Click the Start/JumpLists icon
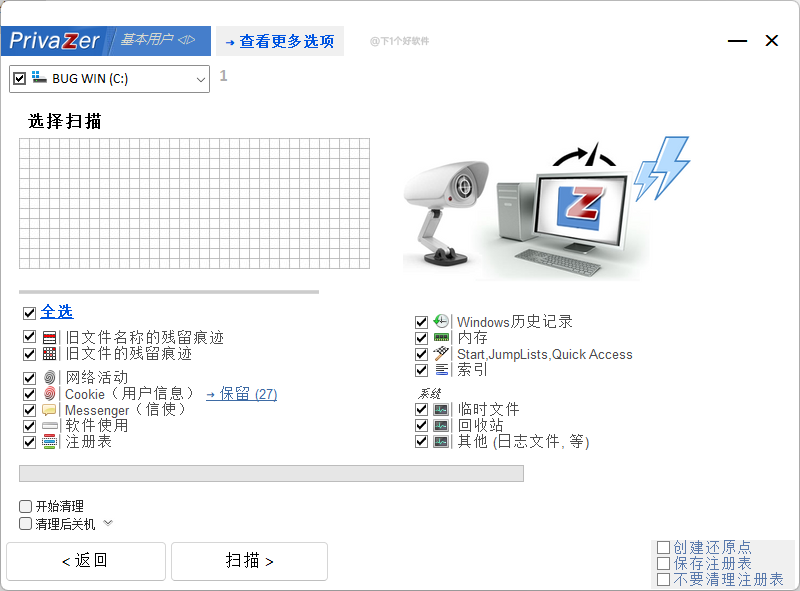Viewport: 800px width, 591px height. click(x=441, y=353)
